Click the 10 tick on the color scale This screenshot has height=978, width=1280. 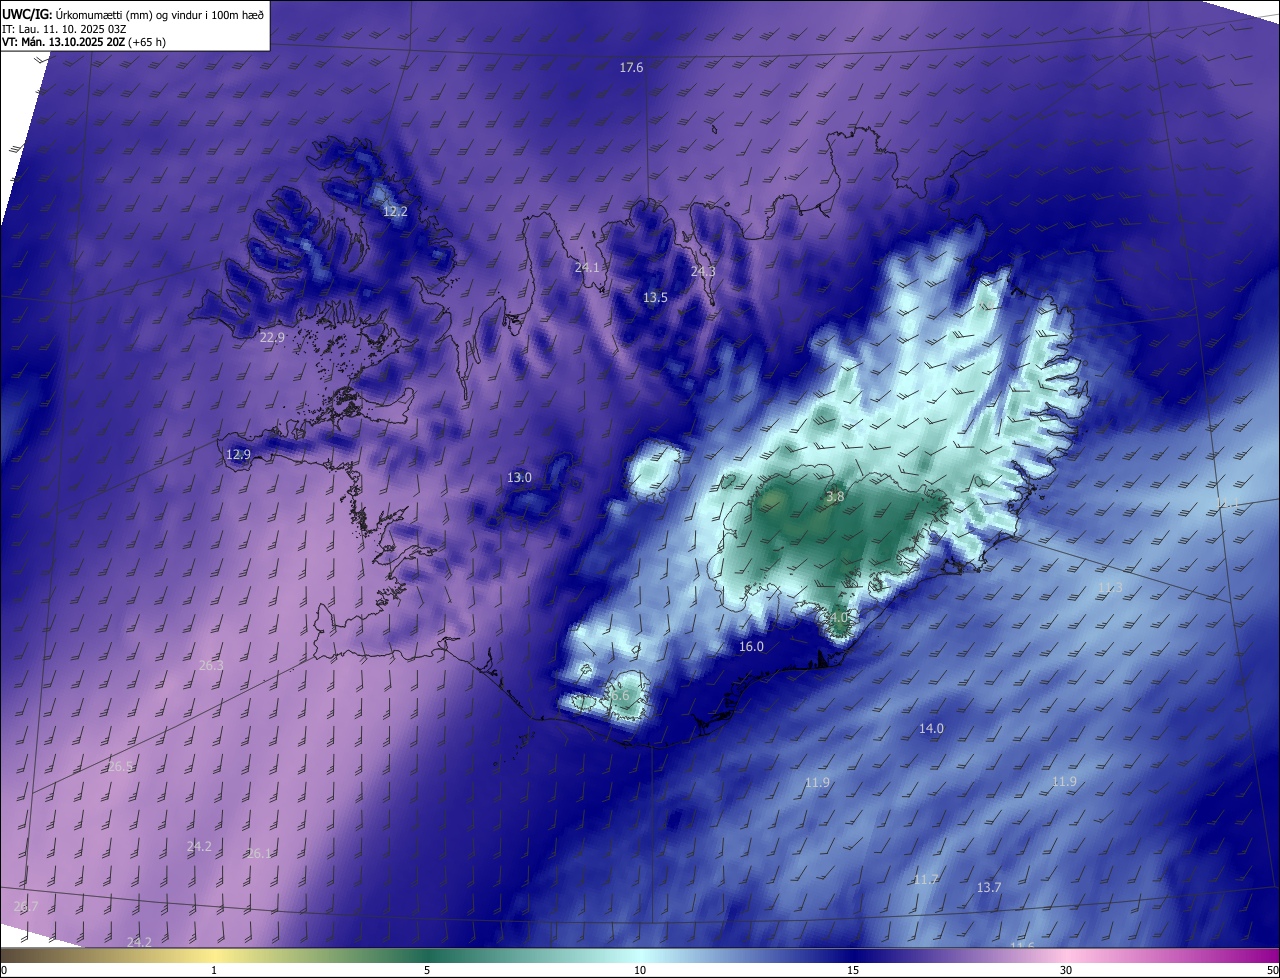(640, 970)
